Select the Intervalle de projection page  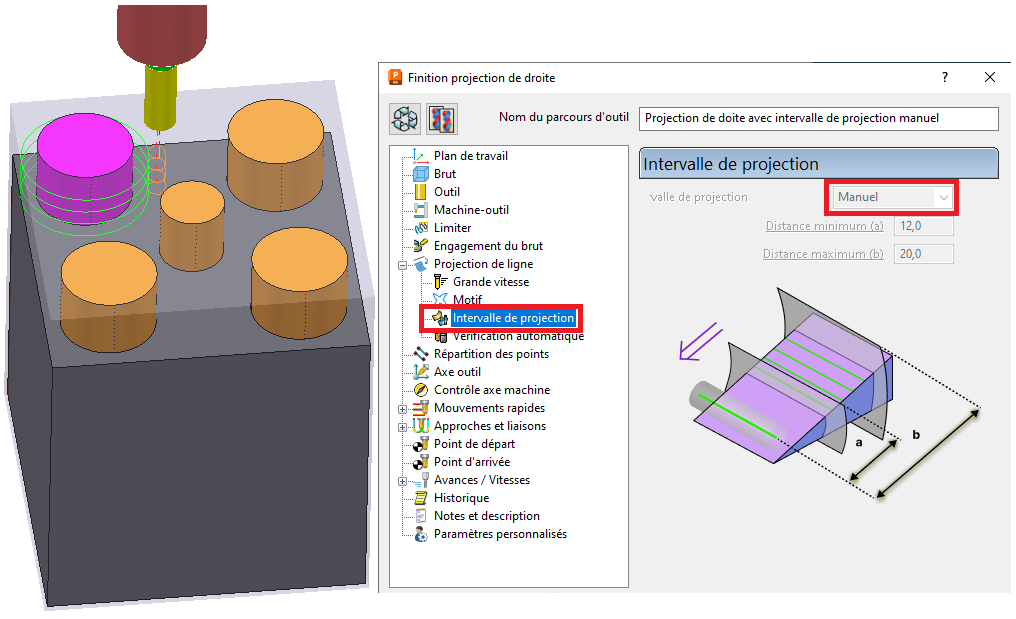click(x=513, y=318)
